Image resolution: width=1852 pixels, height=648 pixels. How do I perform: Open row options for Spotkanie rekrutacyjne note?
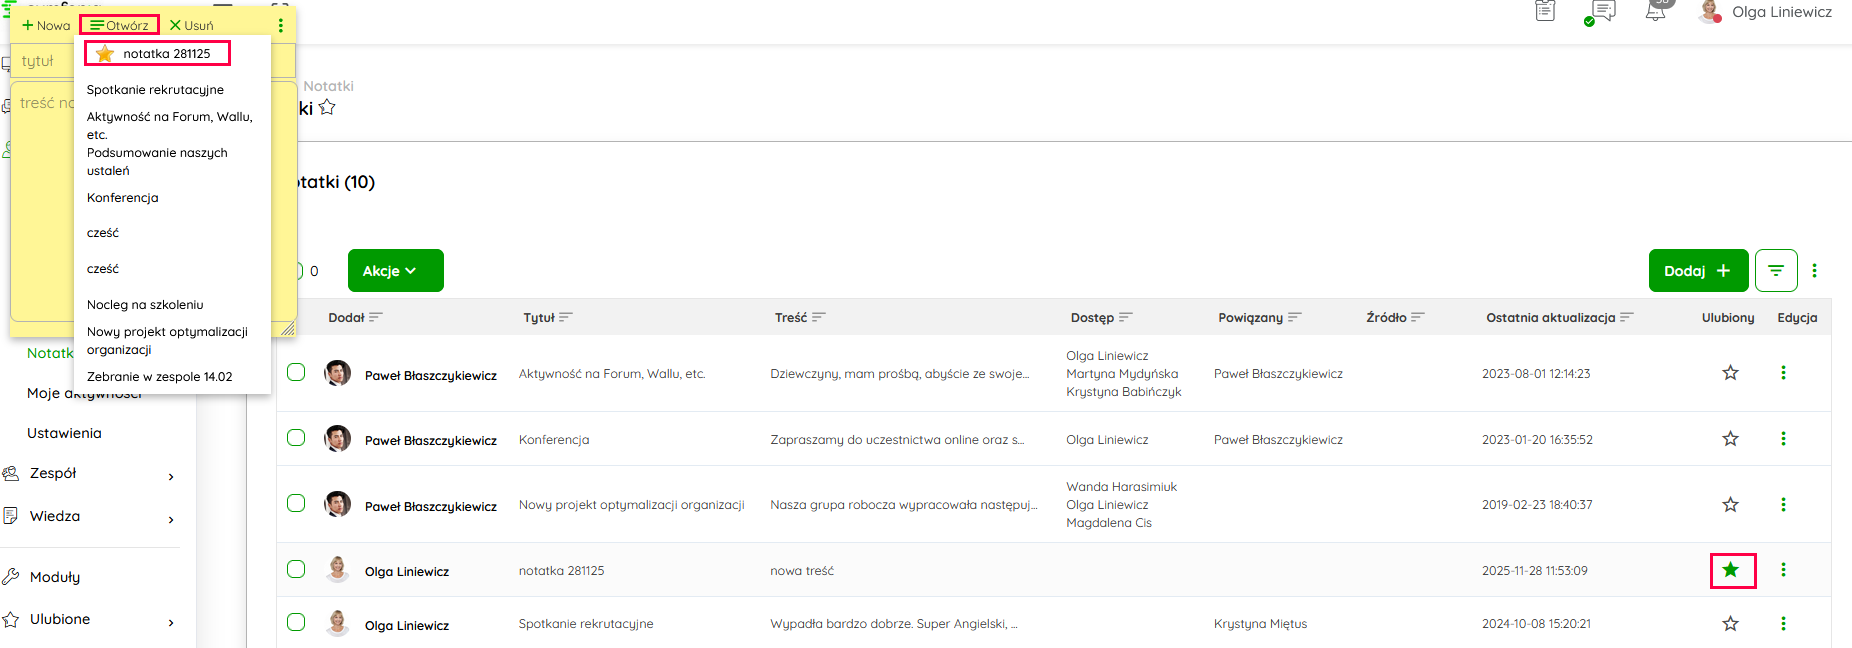(1783, 624)
